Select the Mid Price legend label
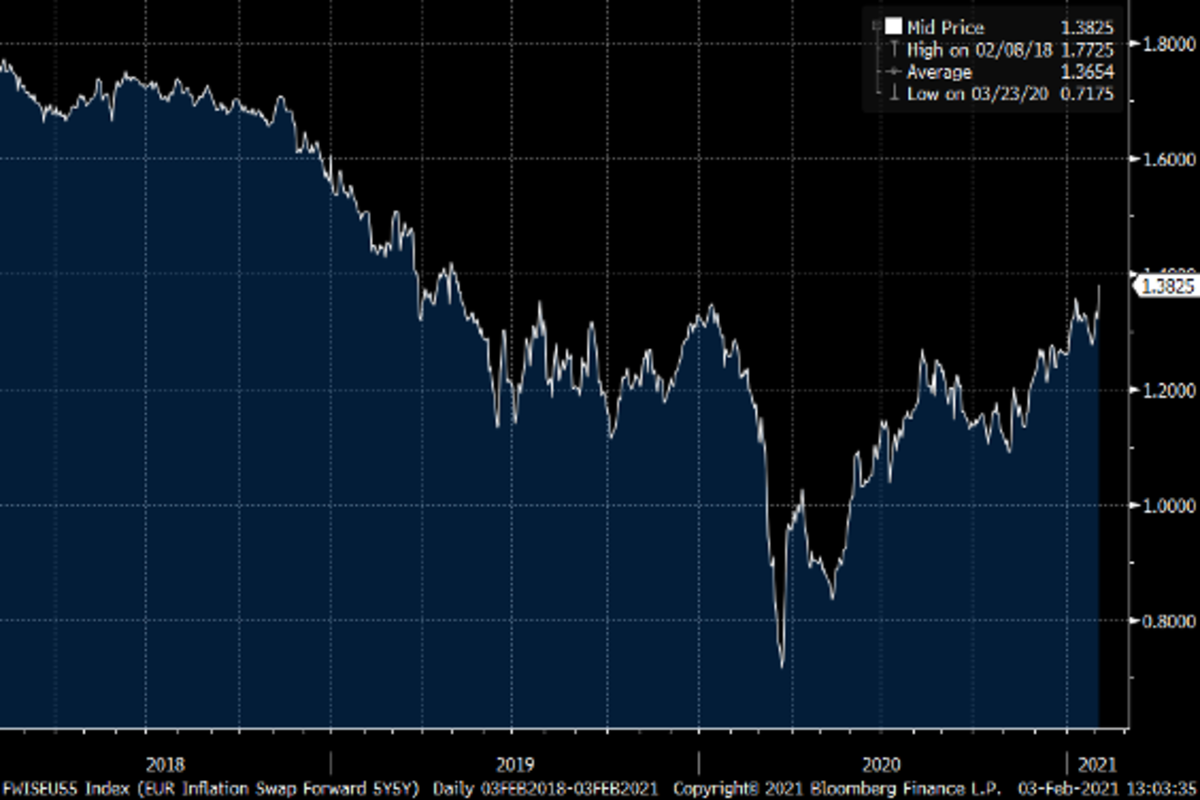 pyautogui.click(x=932, y=28)
